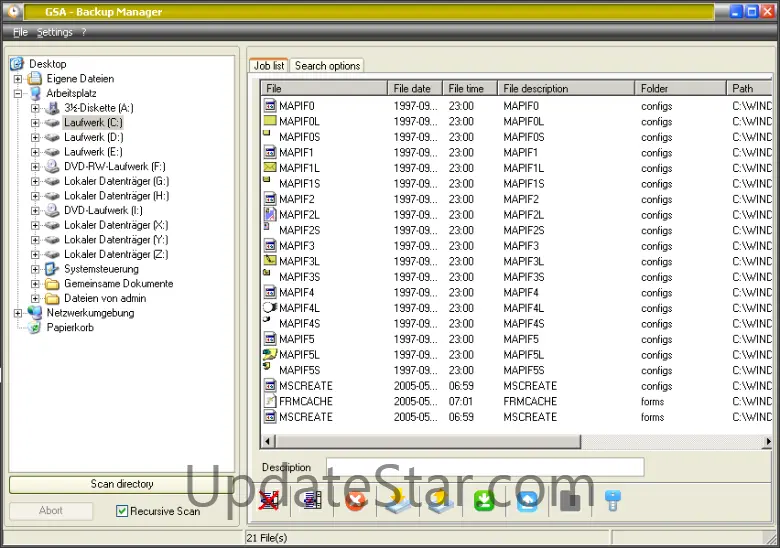
Task: Select the Papierkorb recycle bin icon
Action: point(35,327)
